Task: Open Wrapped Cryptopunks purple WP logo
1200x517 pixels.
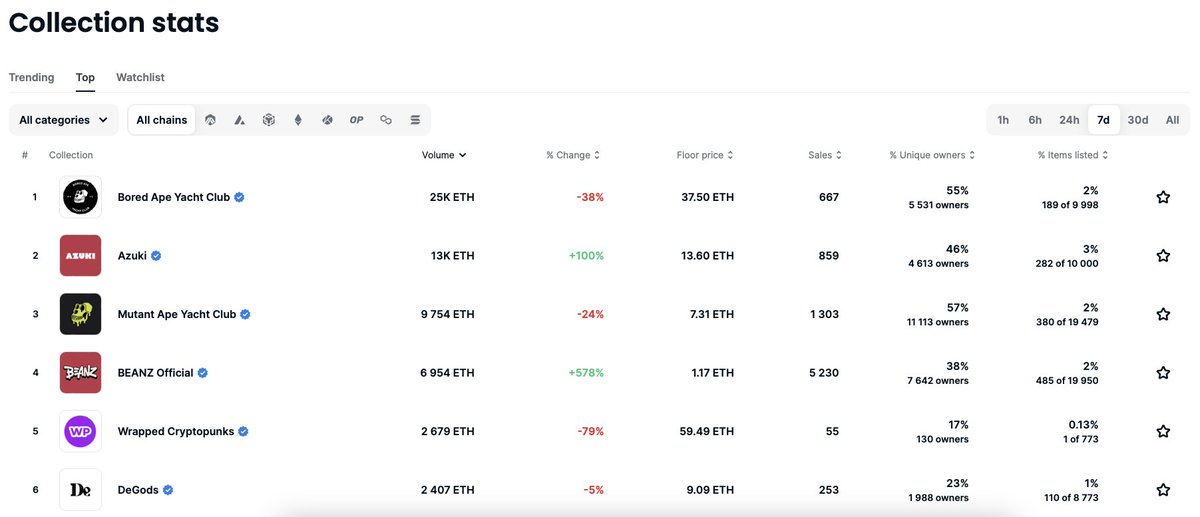Action: point(80,431)
